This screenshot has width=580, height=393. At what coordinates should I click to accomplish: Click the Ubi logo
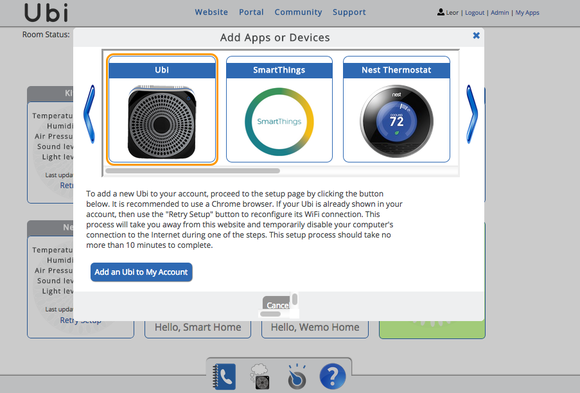(x=46, y=13)
